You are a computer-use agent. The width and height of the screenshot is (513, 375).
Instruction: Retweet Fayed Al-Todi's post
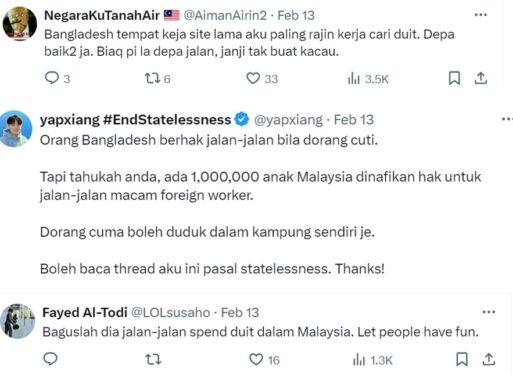coord(153,359)
